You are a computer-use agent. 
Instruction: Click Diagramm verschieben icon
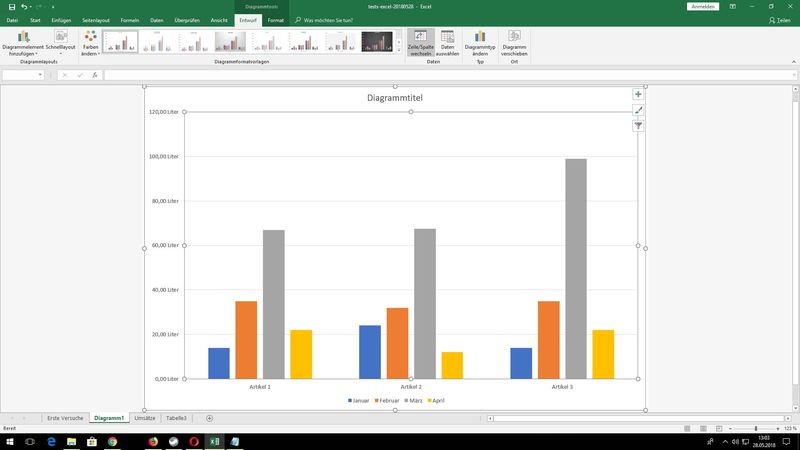click(x=514, y=37)
